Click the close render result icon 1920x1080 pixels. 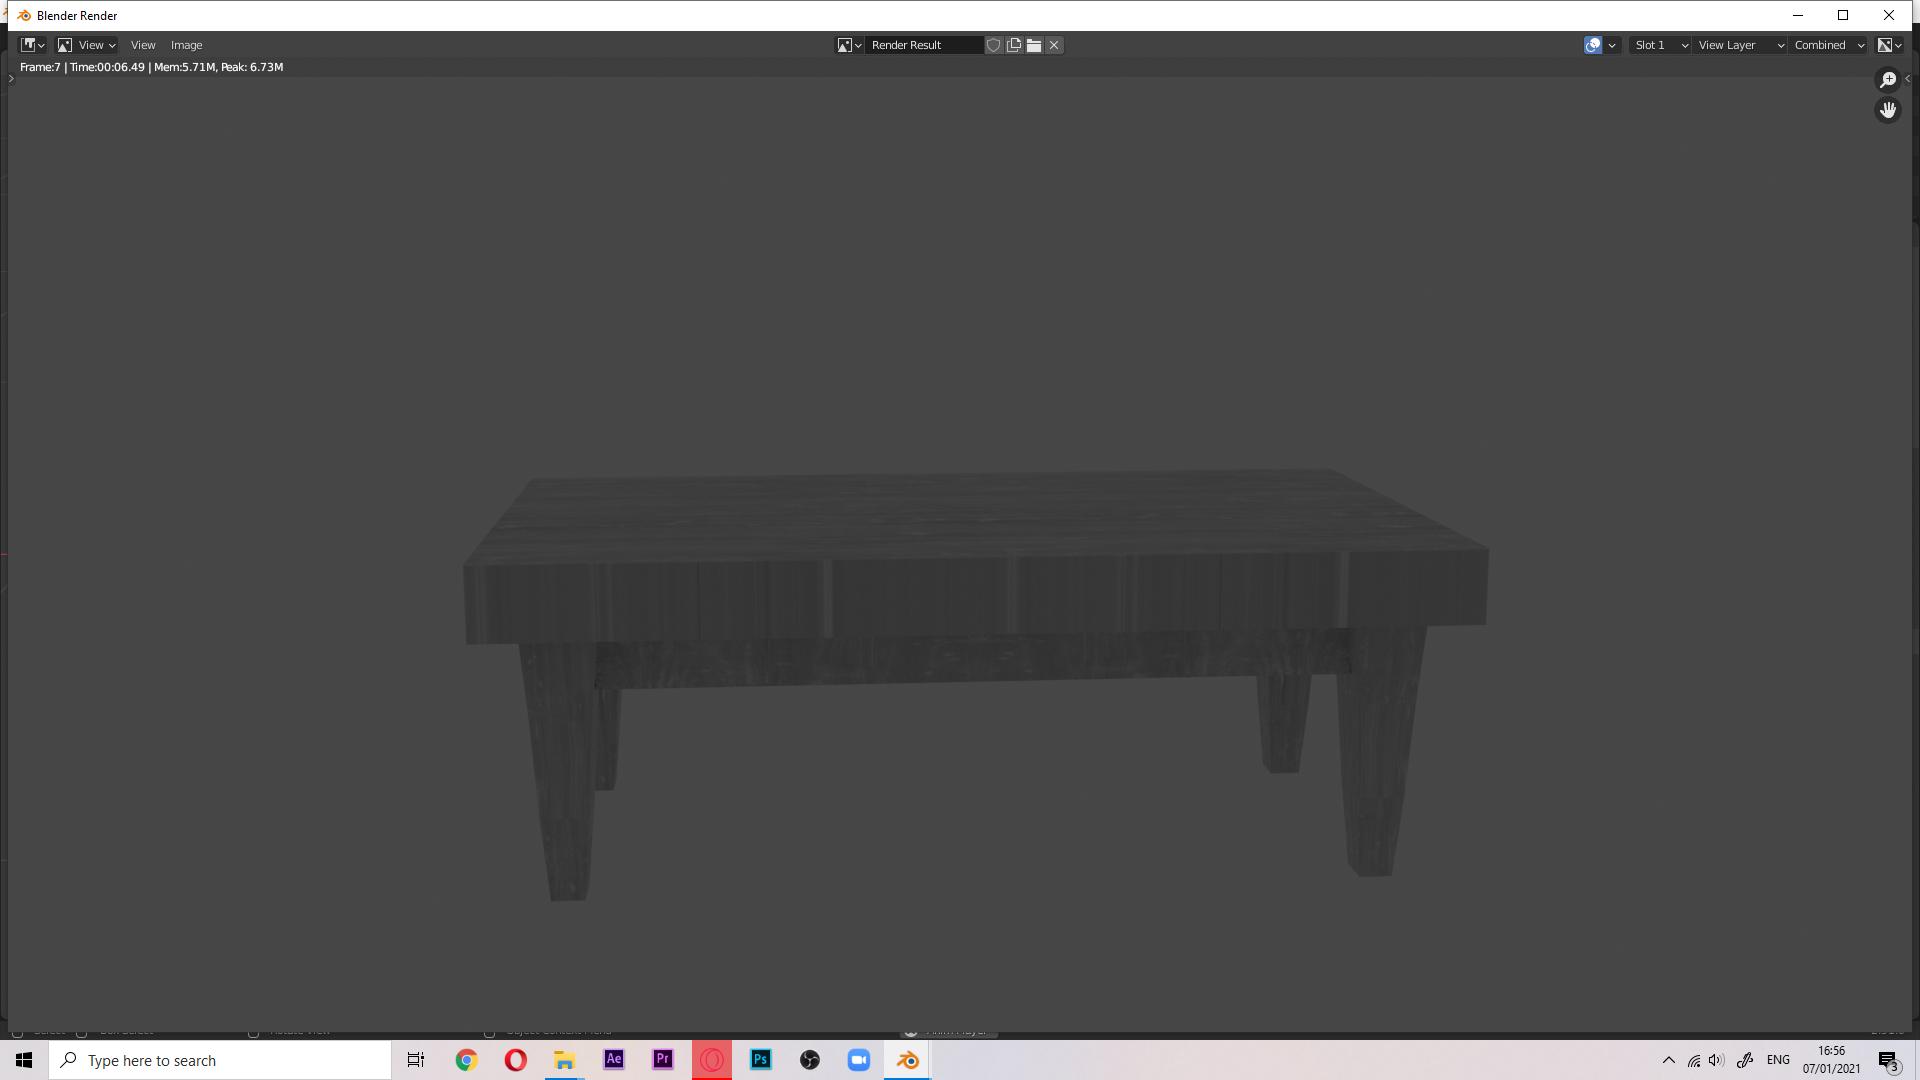tap(1054, 45)
